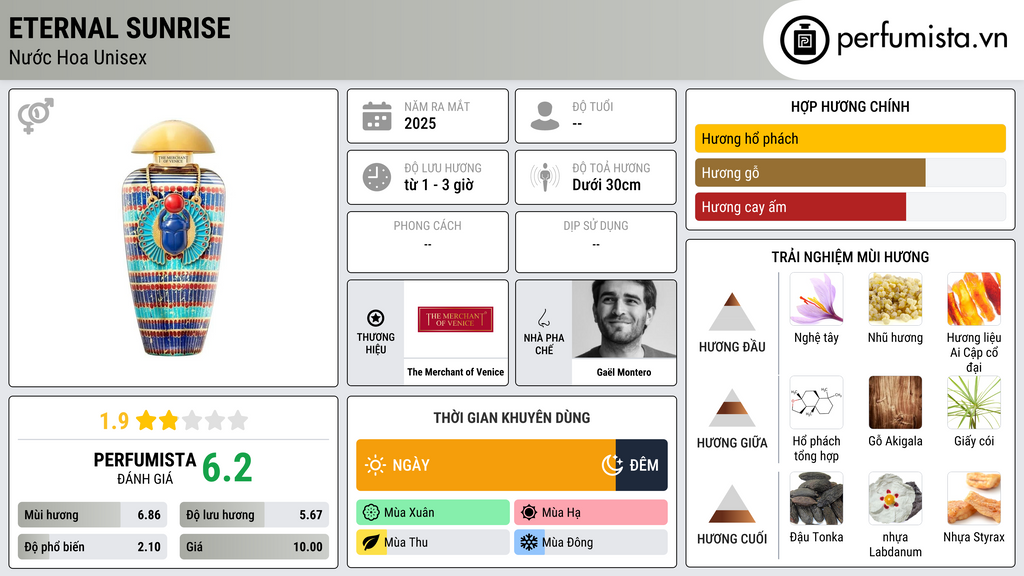Click the ETERNAL SUNRISE title

point(120,29)
